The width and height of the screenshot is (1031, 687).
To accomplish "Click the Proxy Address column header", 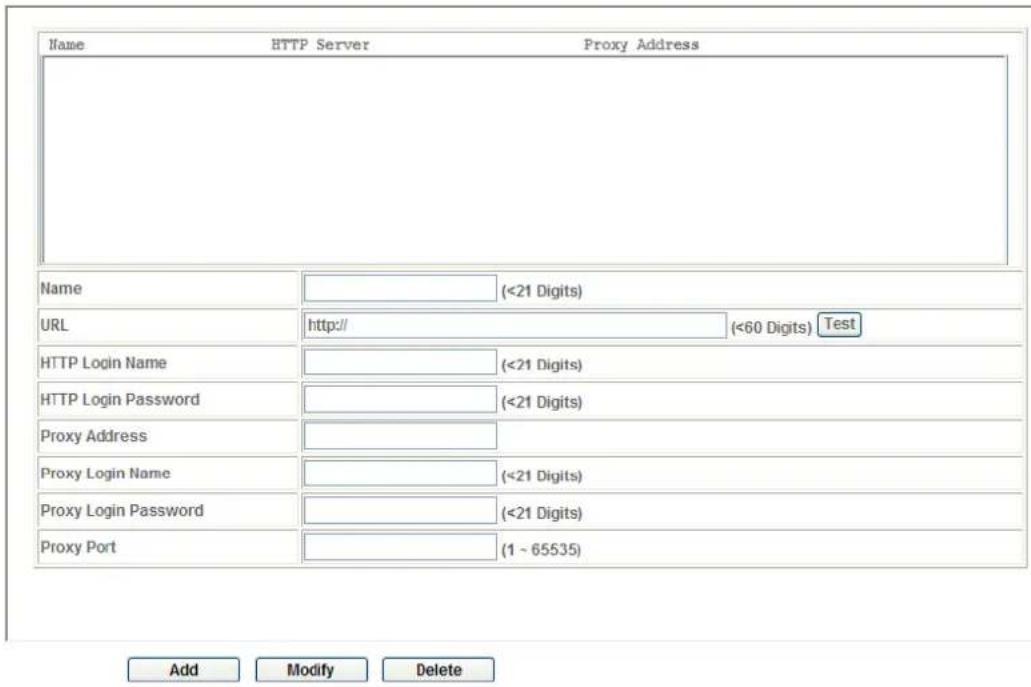I will tap(641, 45).
